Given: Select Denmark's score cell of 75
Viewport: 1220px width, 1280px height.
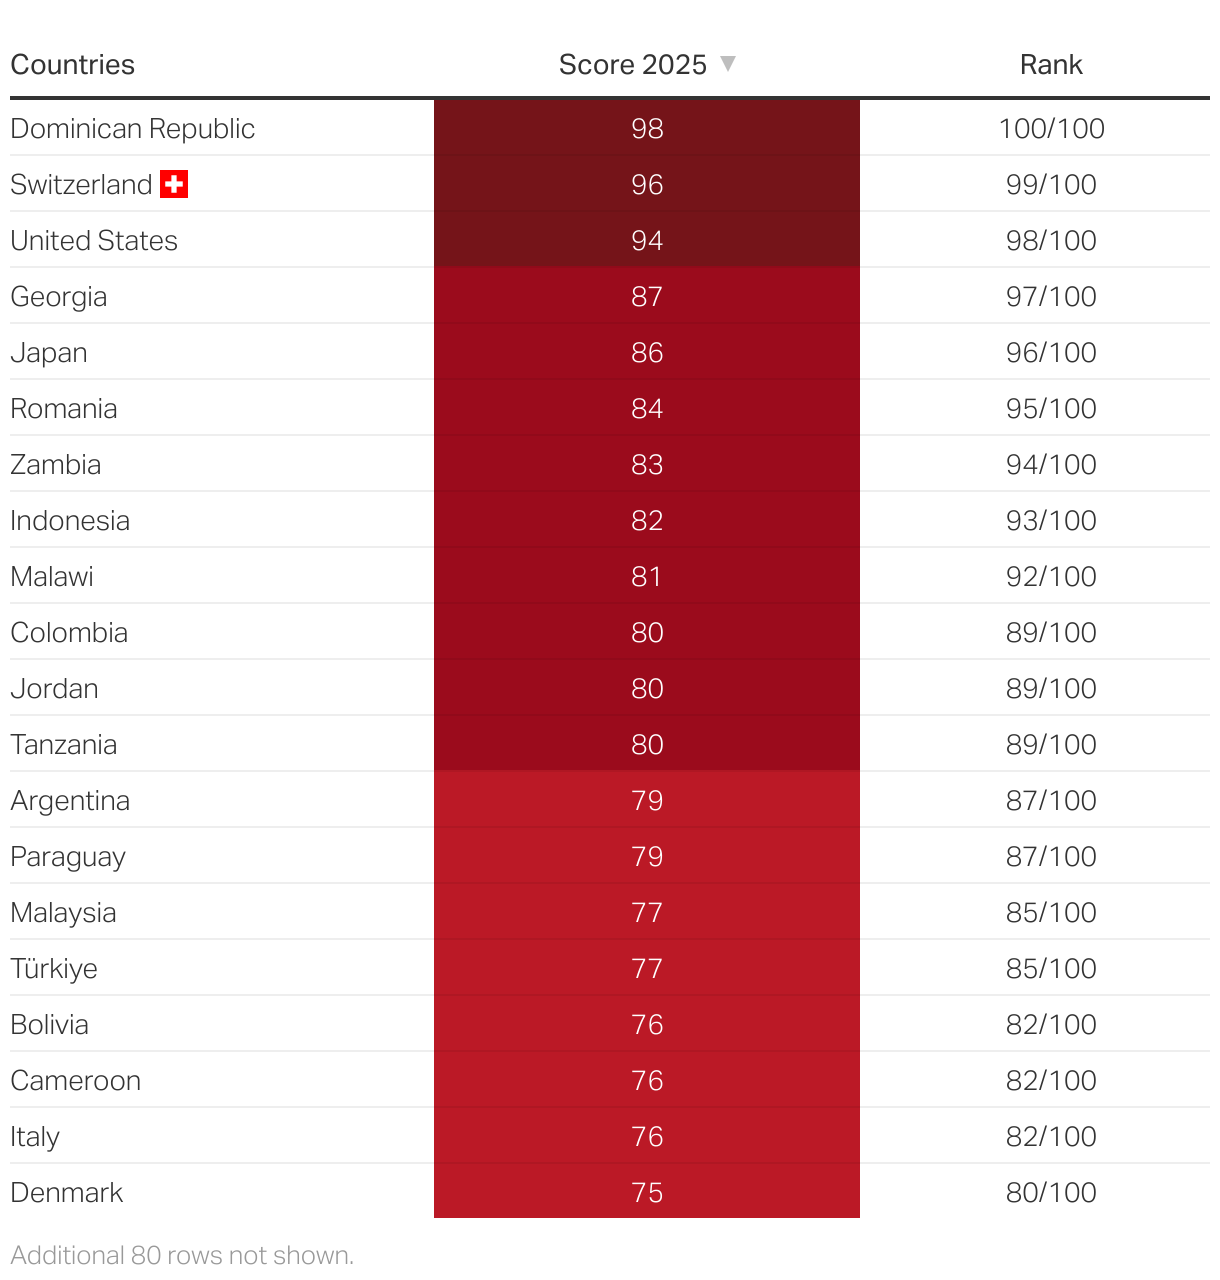Looking at the screenshot, I should point(647,1193).
